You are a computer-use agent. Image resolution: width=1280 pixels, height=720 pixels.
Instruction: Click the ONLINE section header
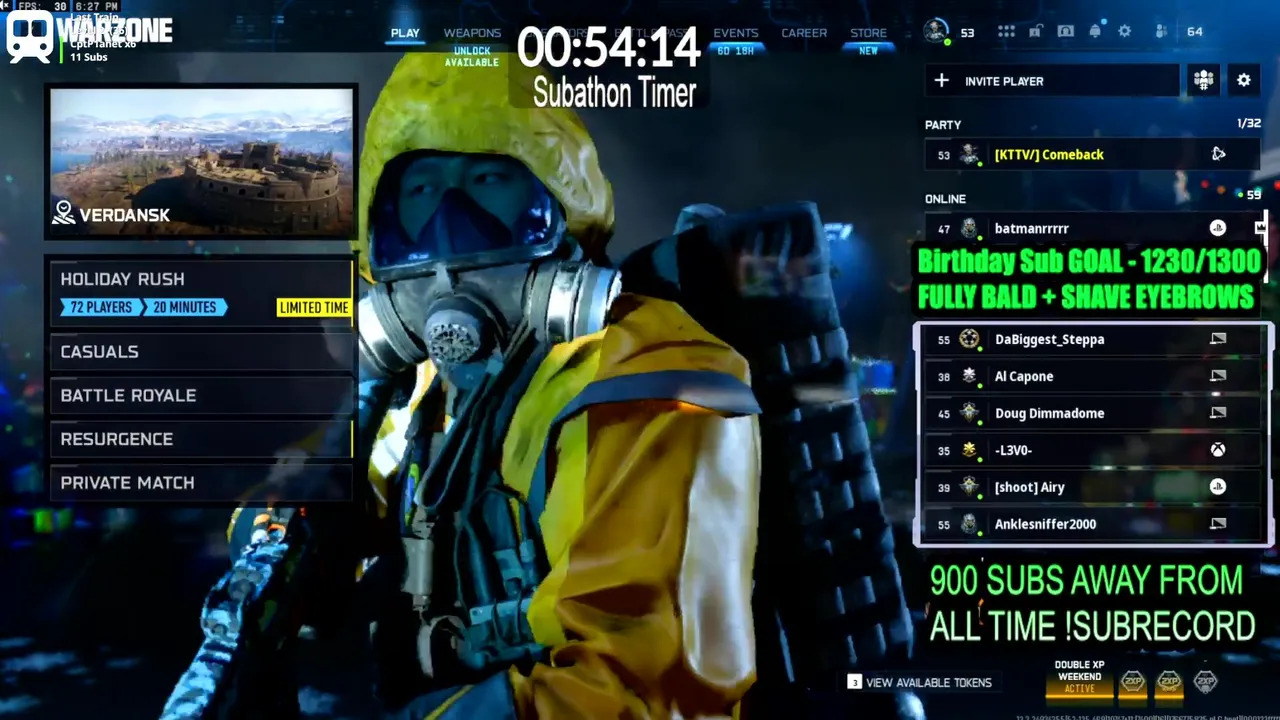point(945,199)
